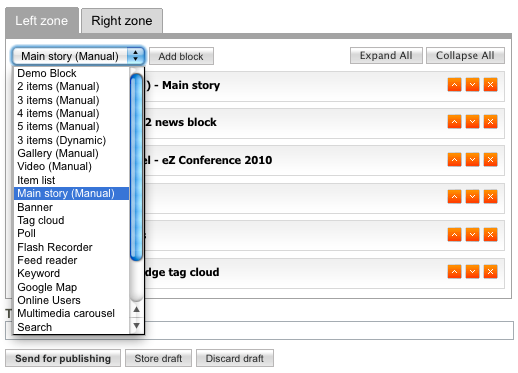Switch to the Right zone tab
The width and height of the screenshot is (518, 373).
(122, 21)
